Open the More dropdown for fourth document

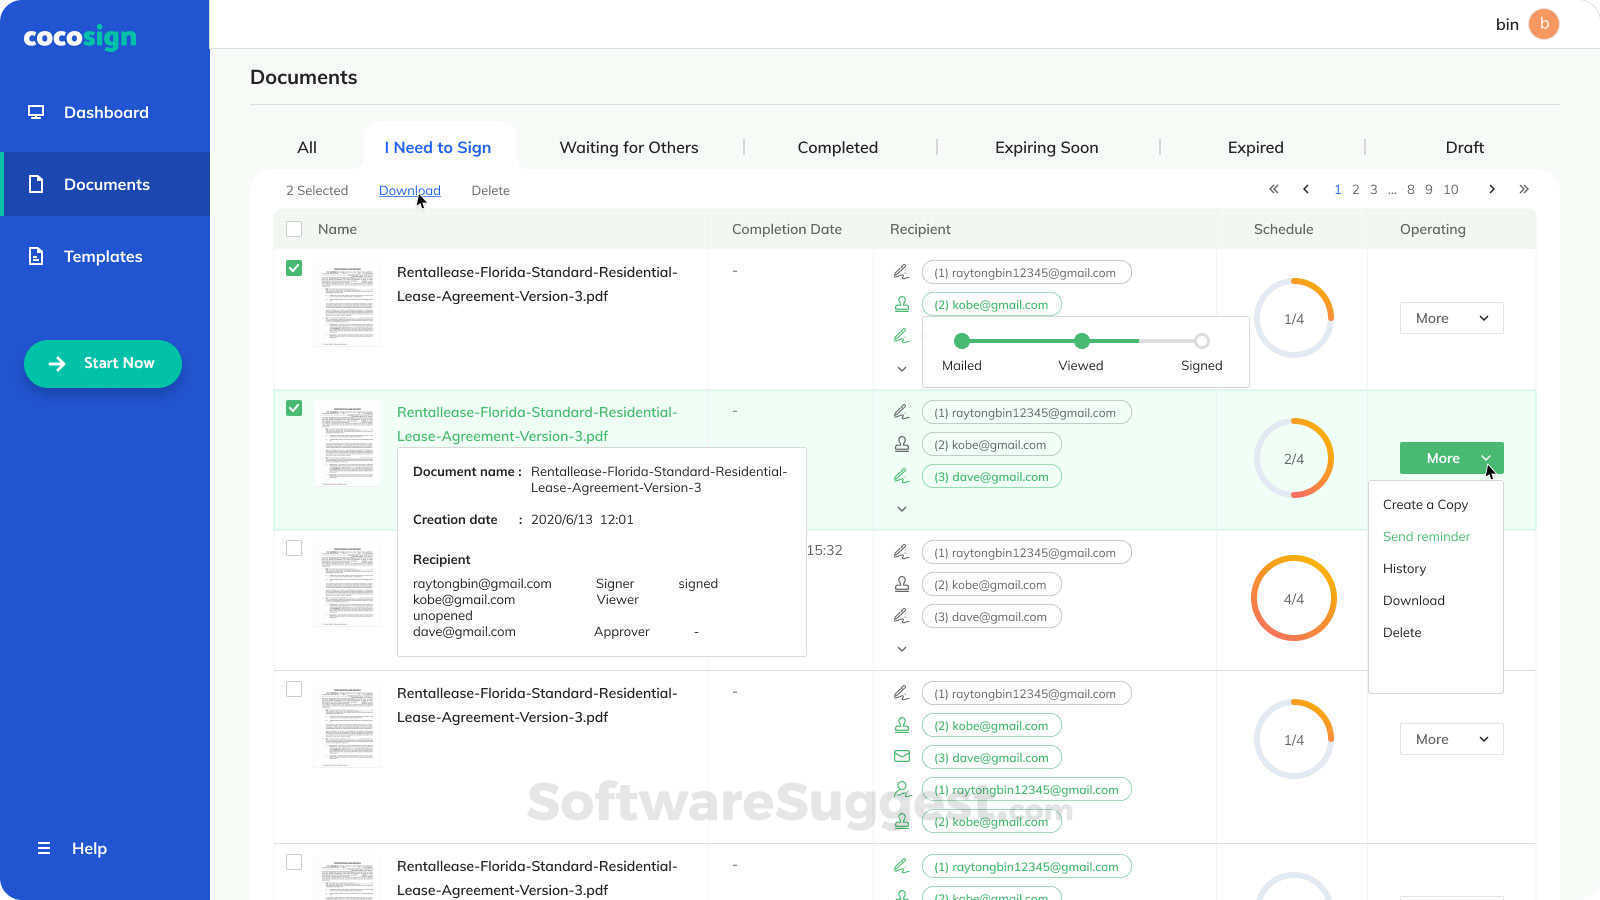(x=1451, y=739)
